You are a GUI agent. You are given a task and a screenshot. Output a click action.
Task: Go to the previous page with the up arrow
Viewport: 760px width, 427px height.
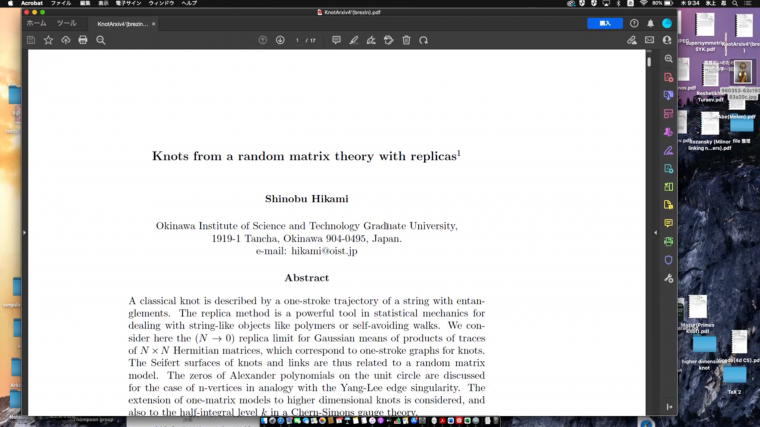click(x=263, y=40)
